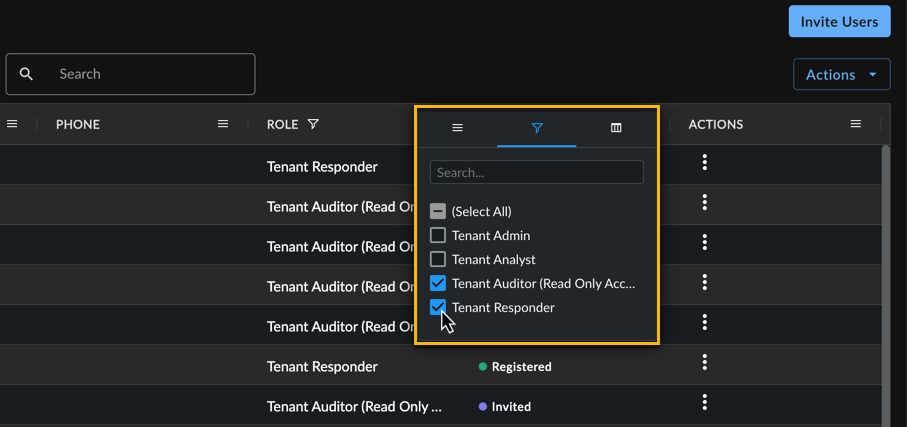907x427 pixels.
Task: Expand the Actions dropdown button
Action: pyautogui.click(x=842, y=75)
